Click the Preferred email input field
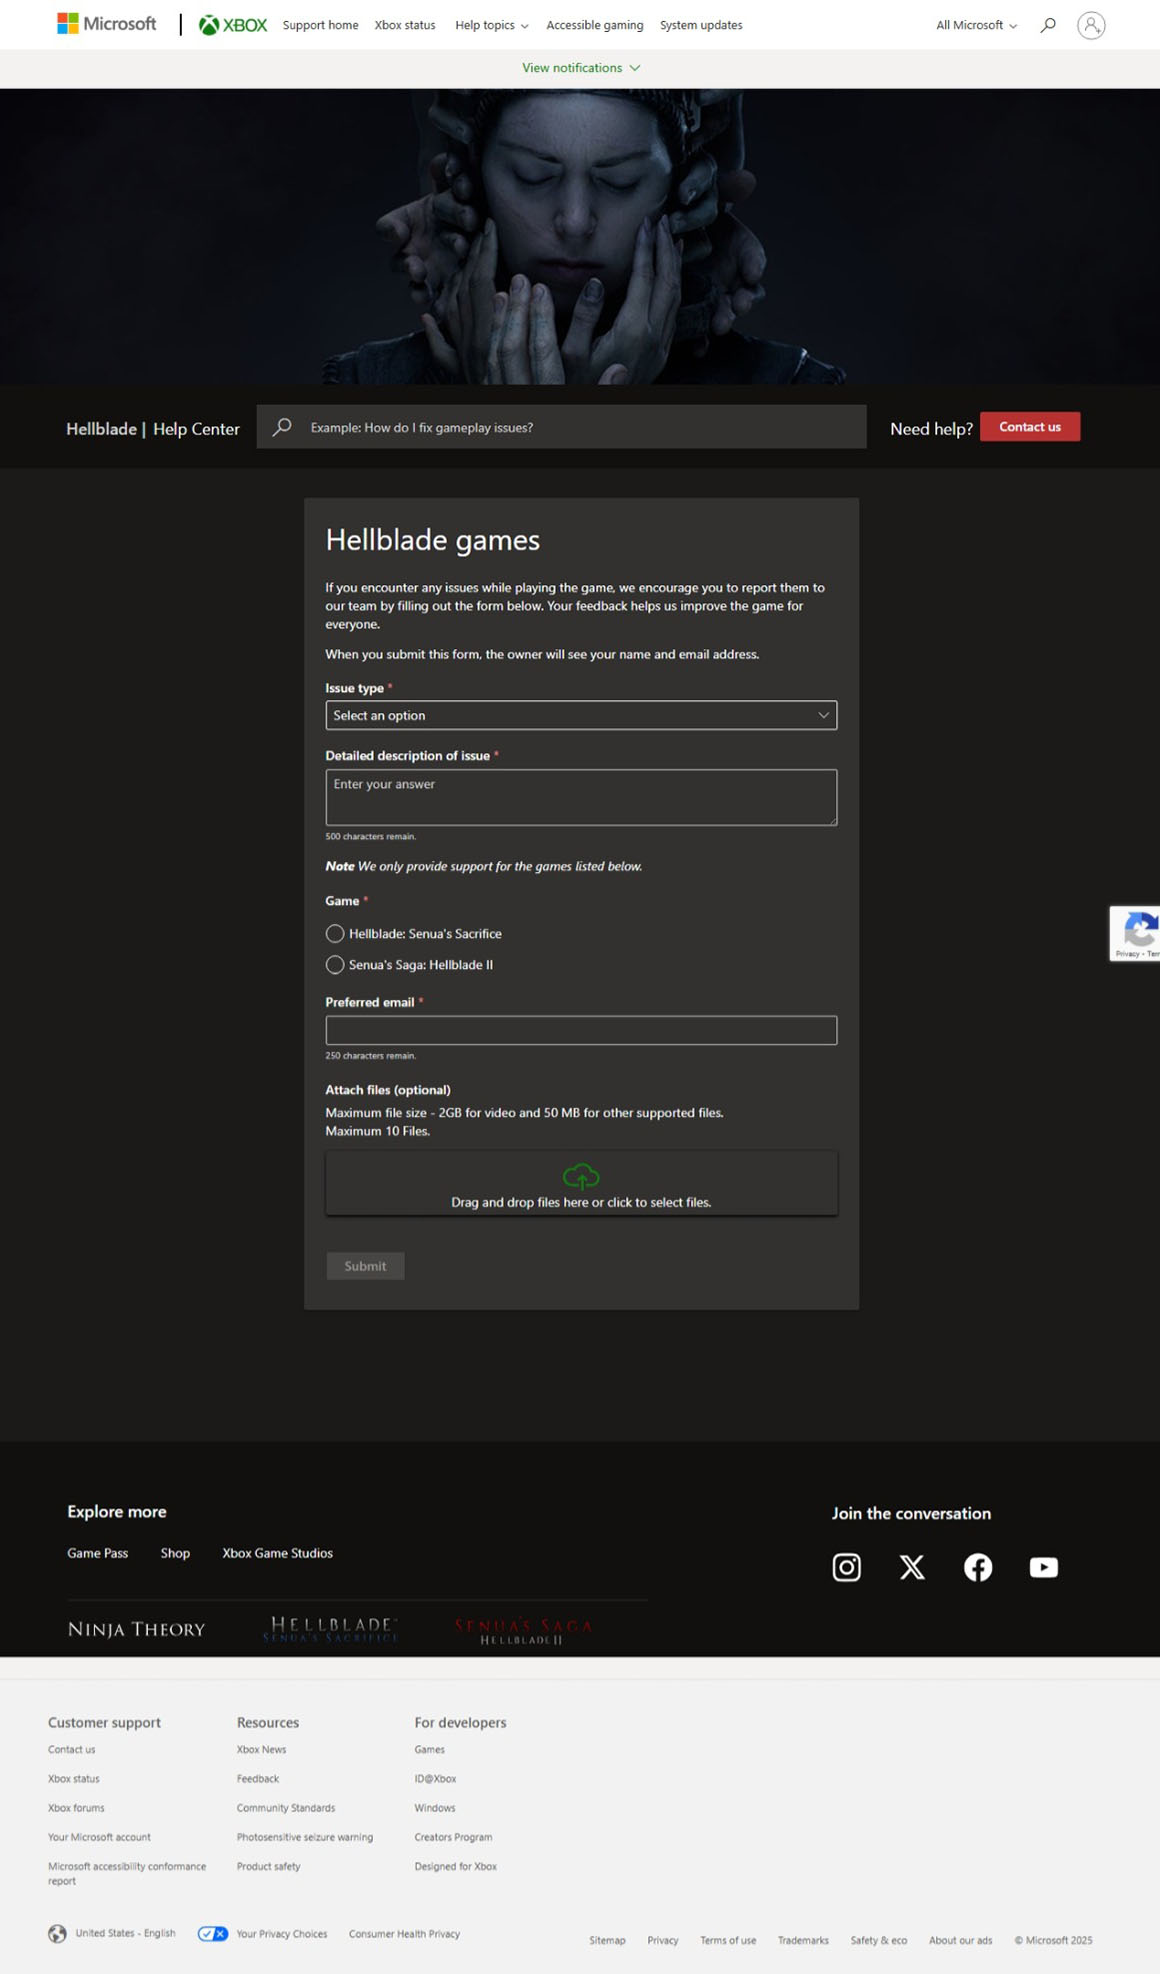 [581, 1030]
